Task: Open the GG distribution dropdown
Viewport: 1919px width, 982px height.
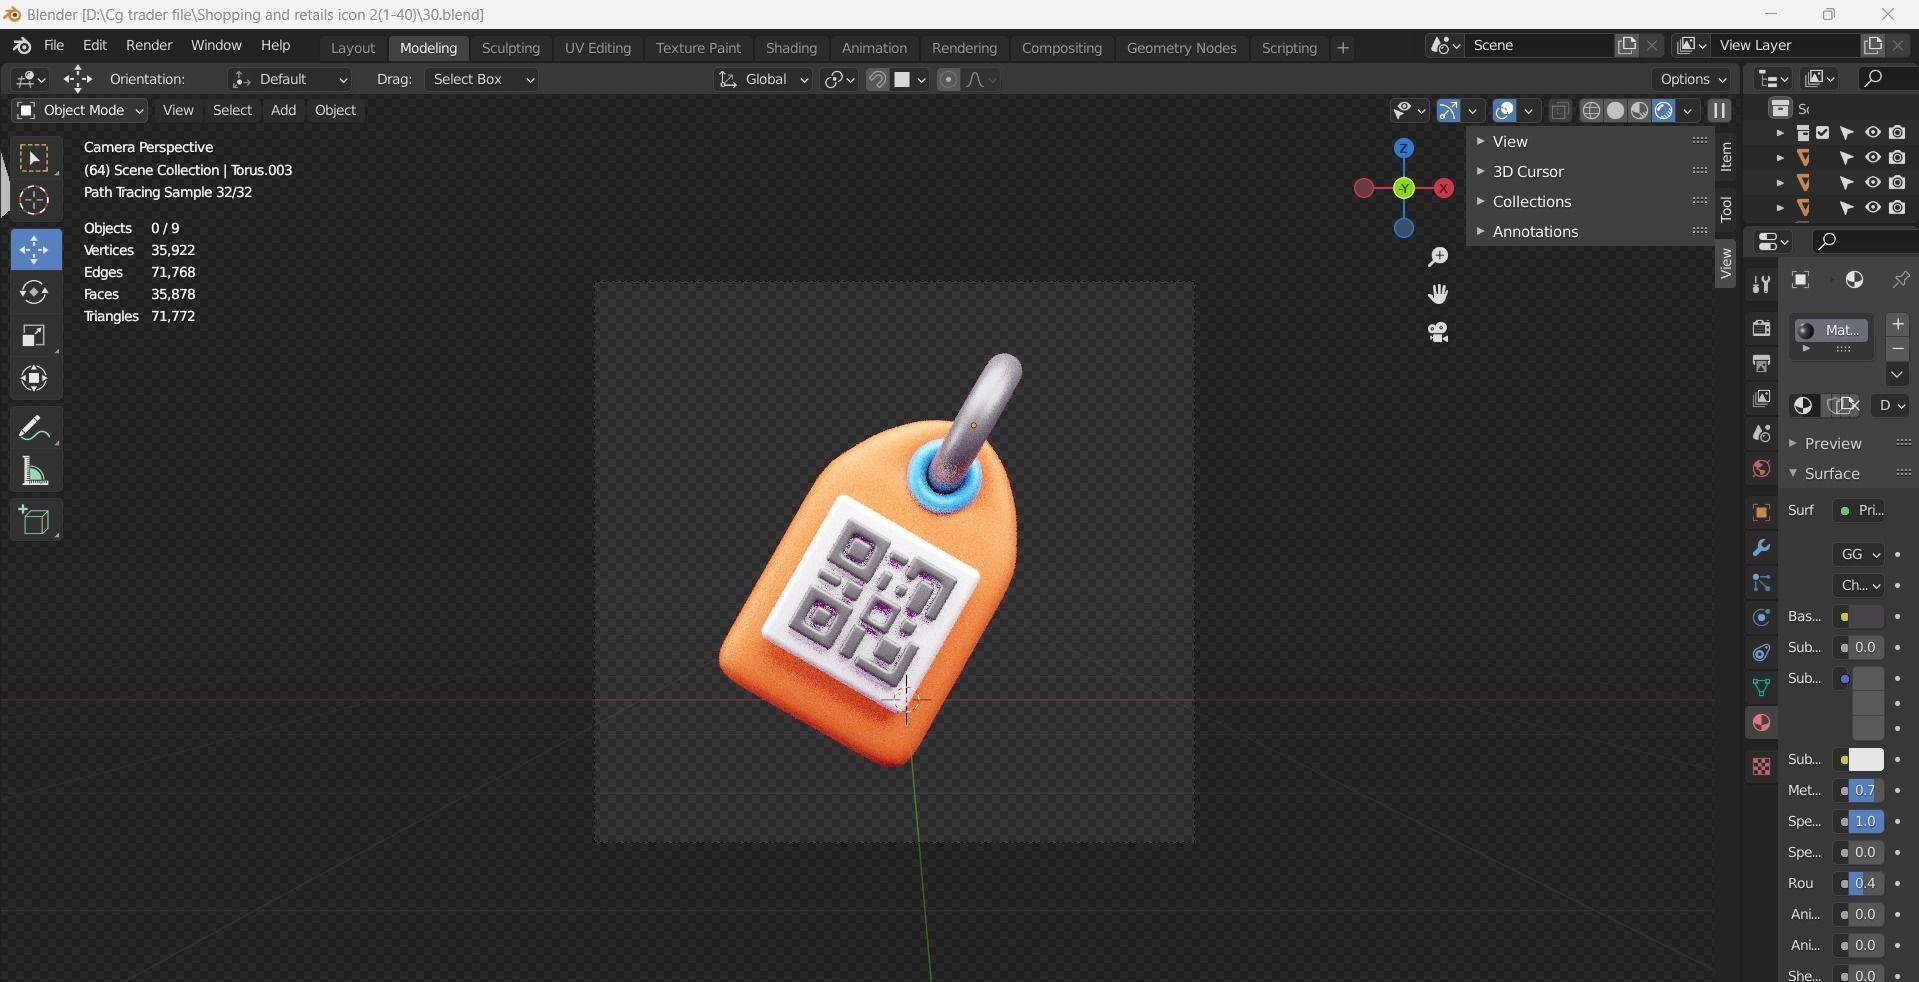Action: pos(1860,555)
